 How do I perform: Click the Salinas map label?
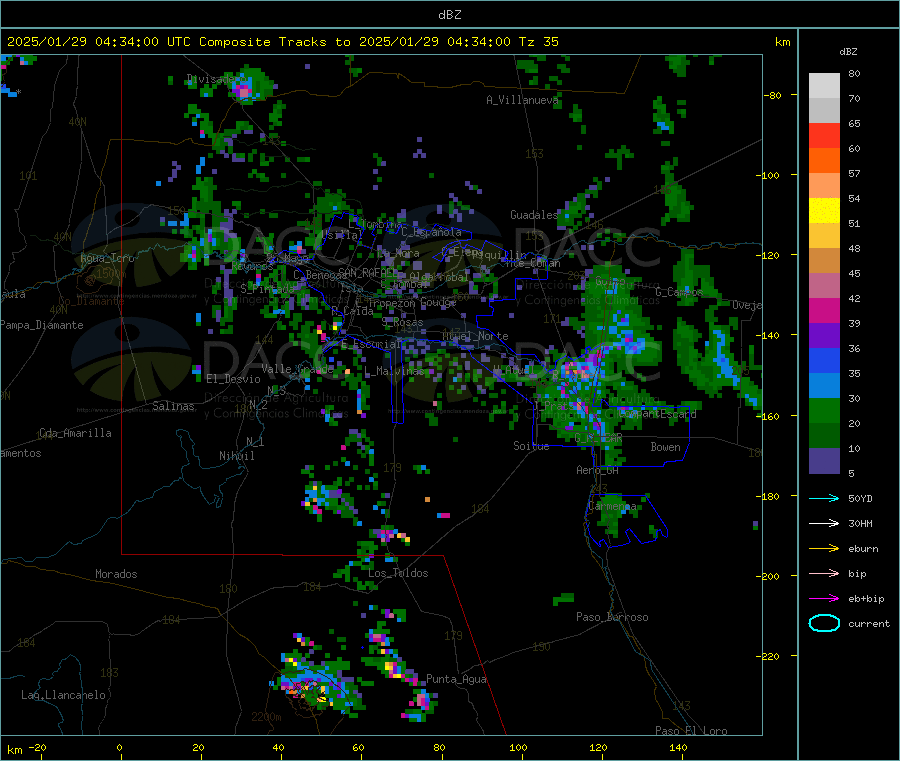click(173, 406)
